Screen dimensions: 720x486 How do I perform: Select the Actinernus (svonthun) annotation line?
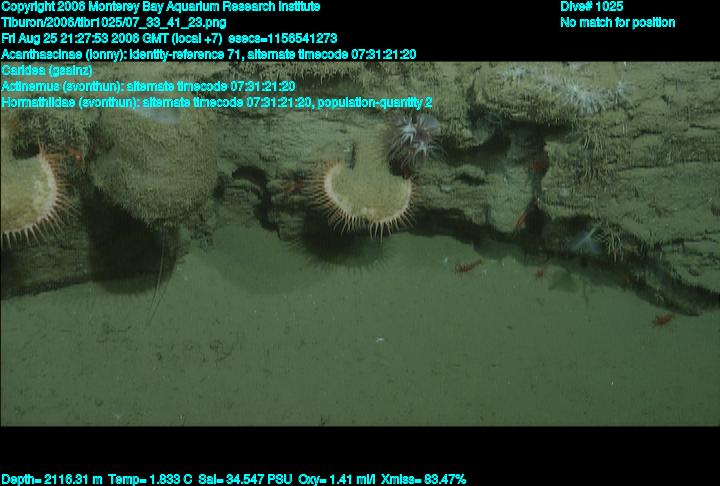pyautogui.click(x=148, y=86)
